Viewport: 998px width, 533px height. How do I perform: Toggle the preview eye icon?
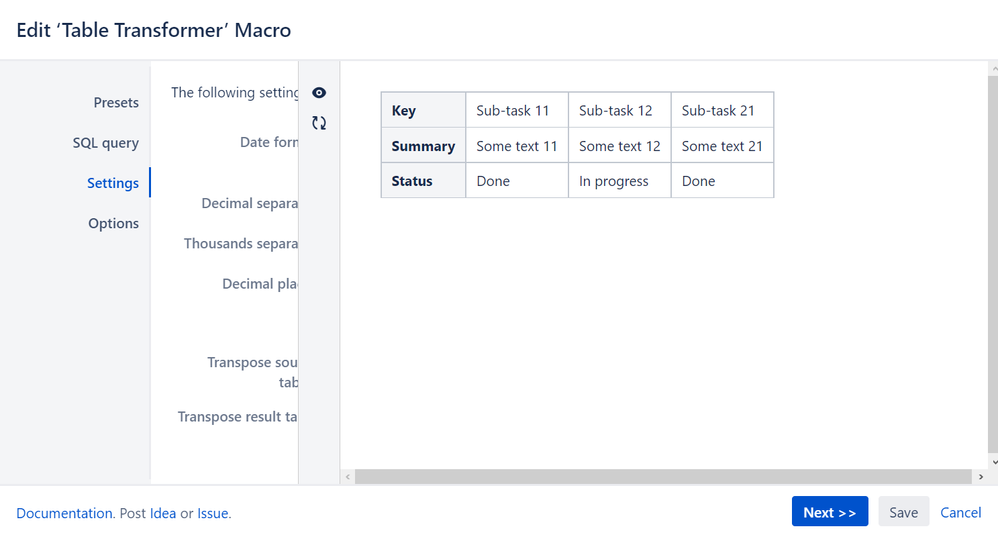click(319, 93)
